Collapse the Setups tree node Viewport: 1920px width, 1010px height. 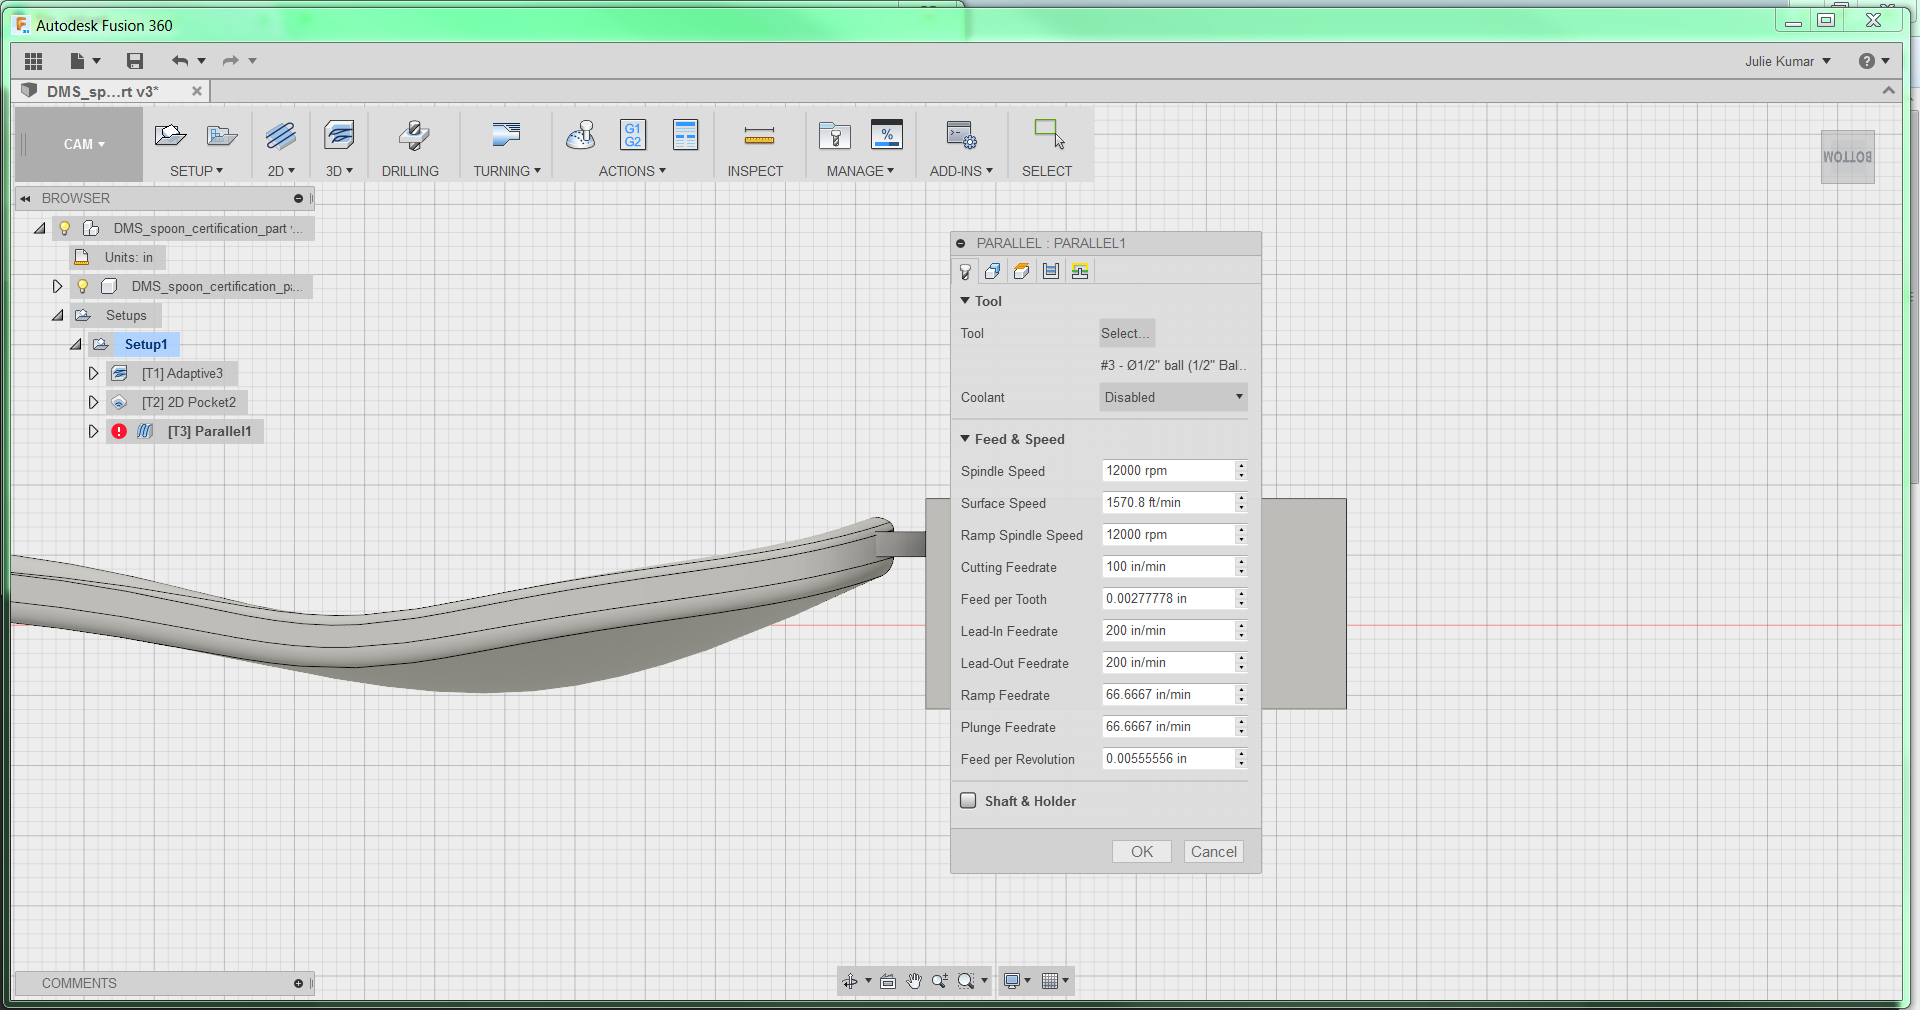(57, 315)
